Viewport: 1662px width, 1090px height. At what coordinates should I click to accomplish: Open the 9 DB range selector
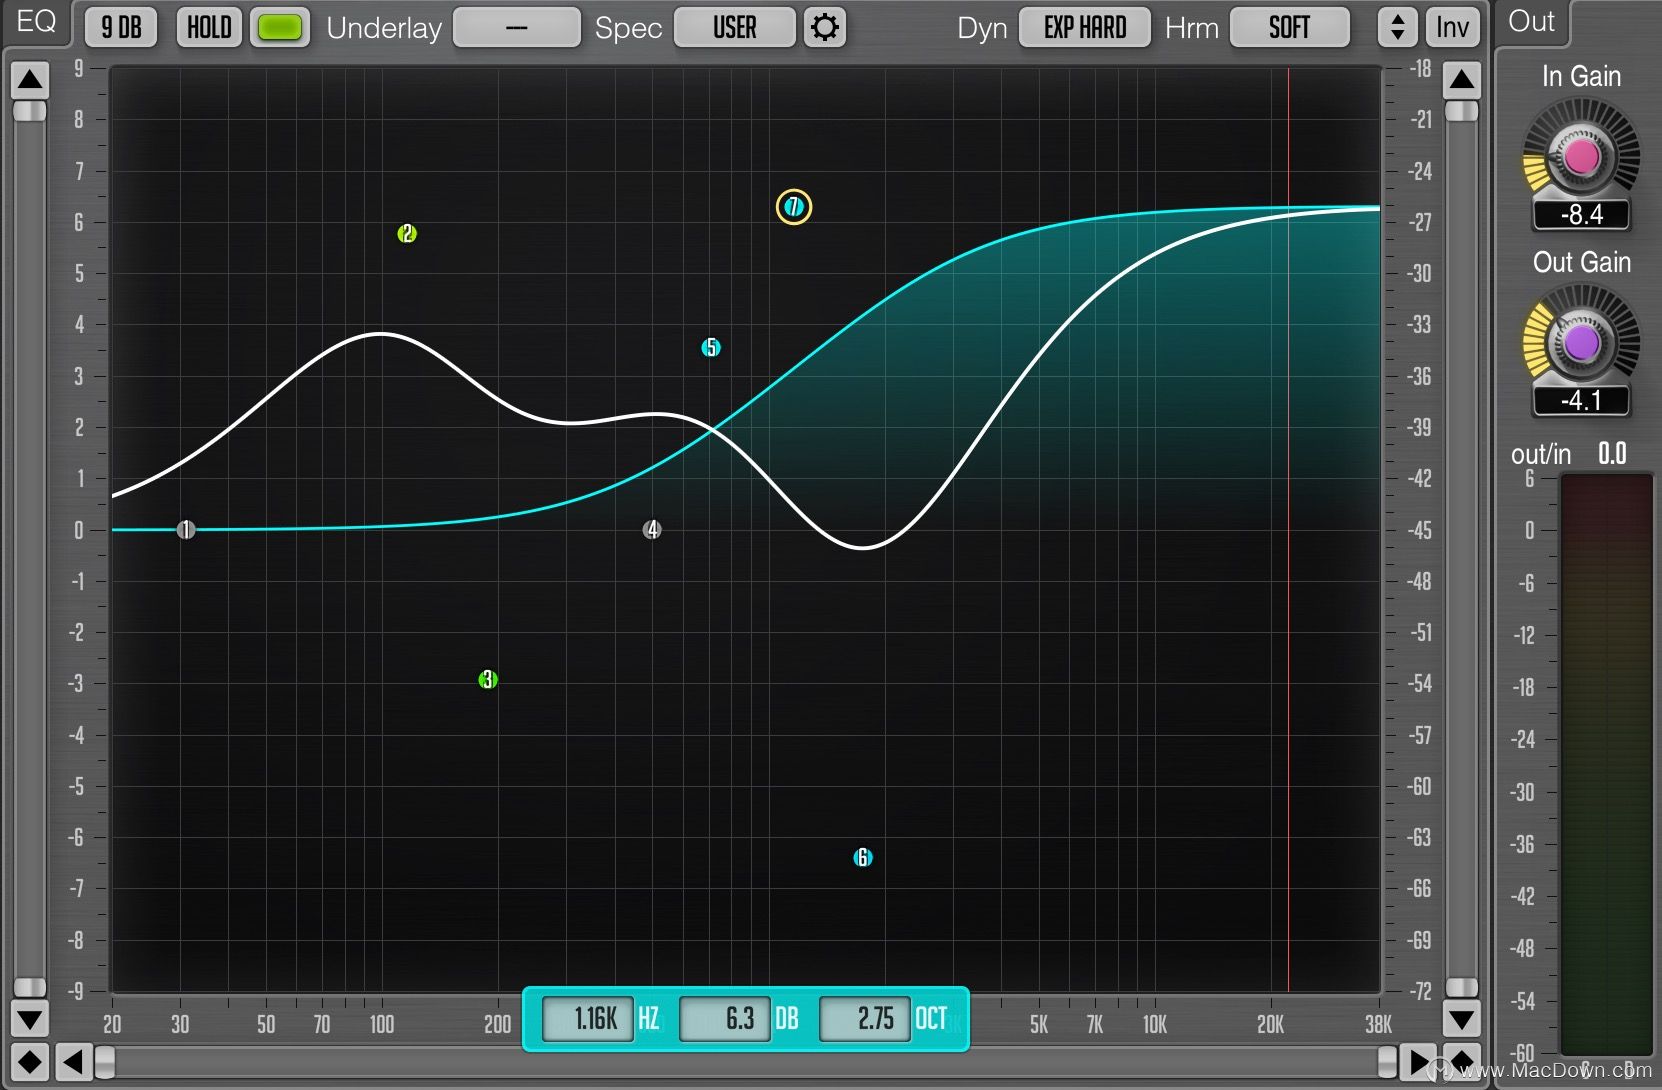[121, 28]
